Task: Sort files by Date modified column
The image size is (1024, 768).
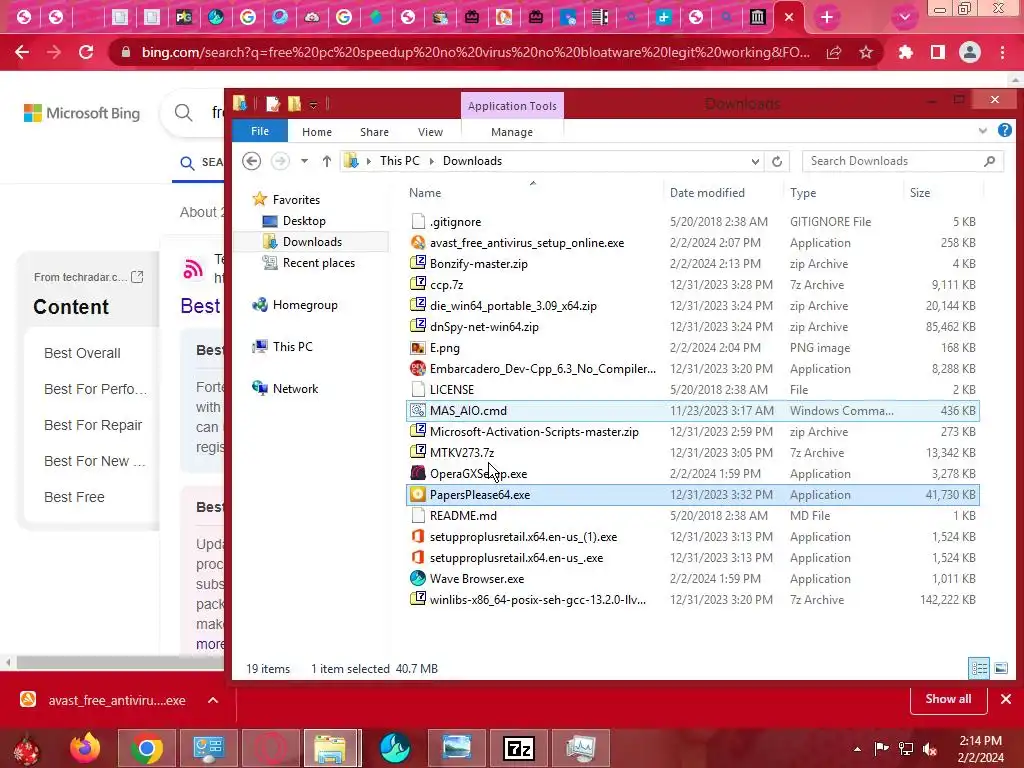Action: (x=707, y=193)
